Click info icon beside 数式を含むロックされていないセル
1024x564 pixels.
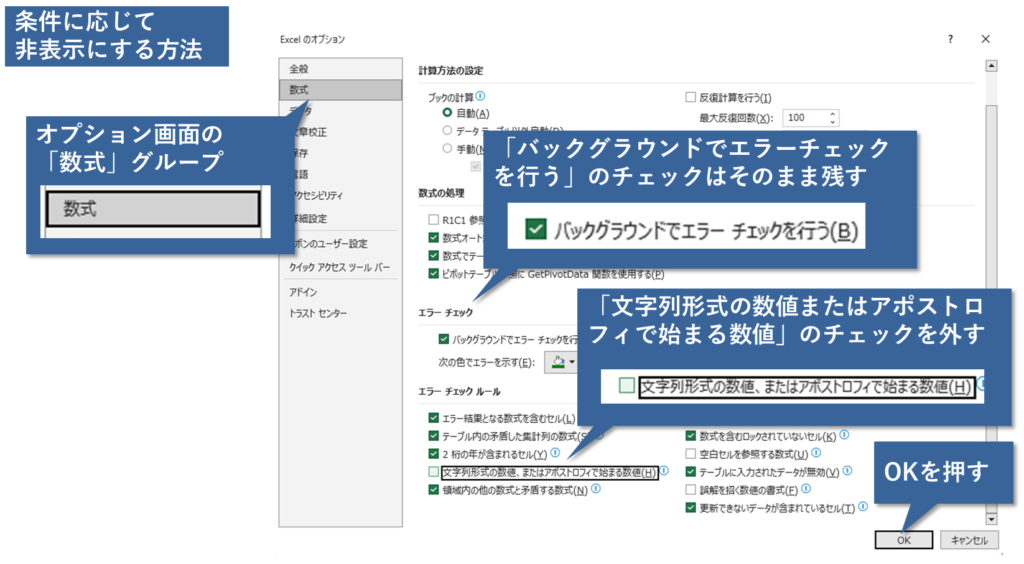(845, 435)
